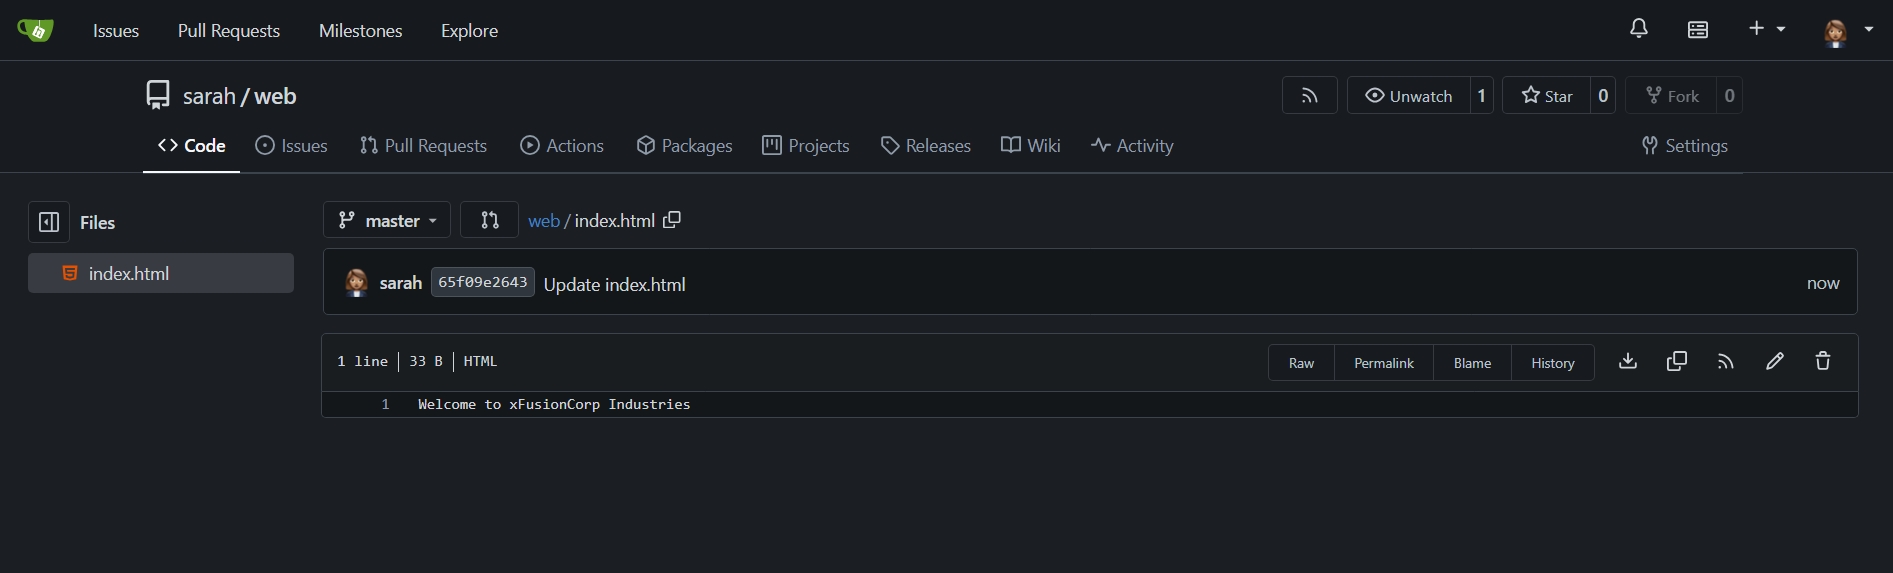Select index.html in the file tree

coord(128,273)
